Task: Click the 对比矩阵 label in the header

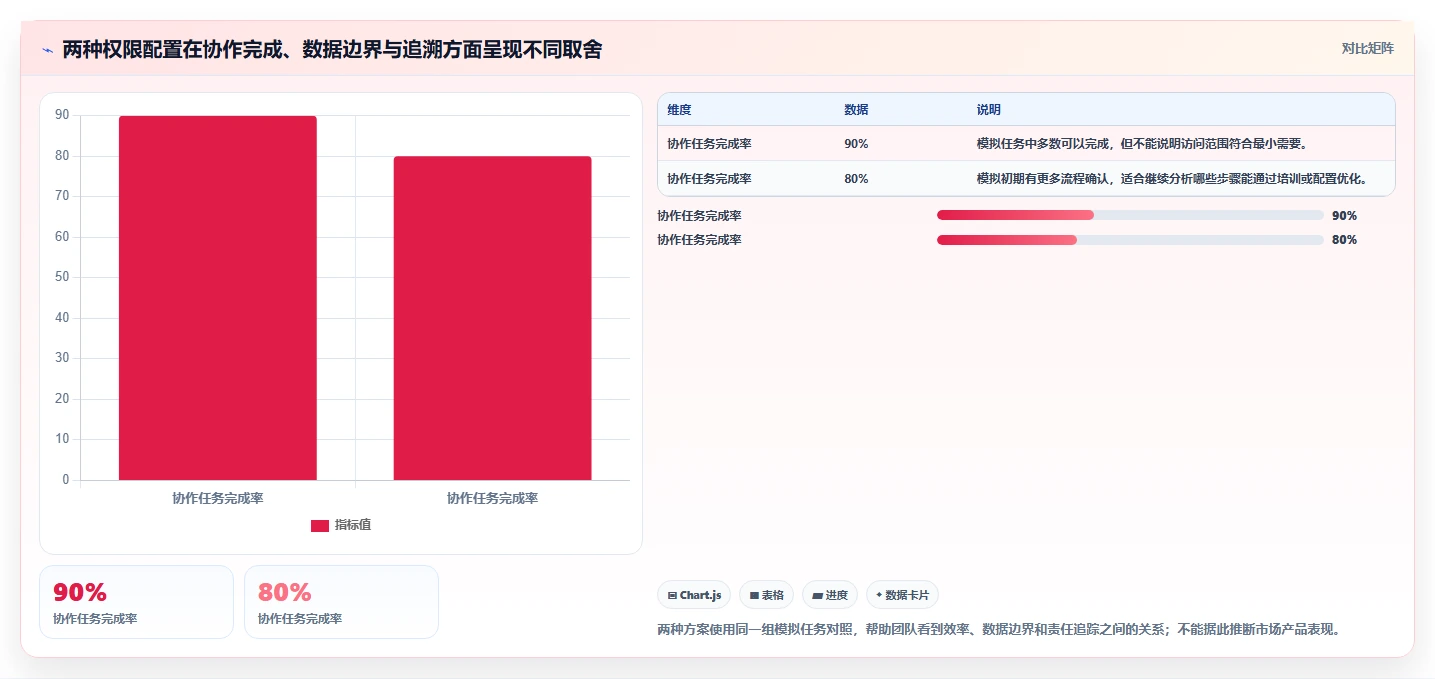Action: click(1367, 48)
